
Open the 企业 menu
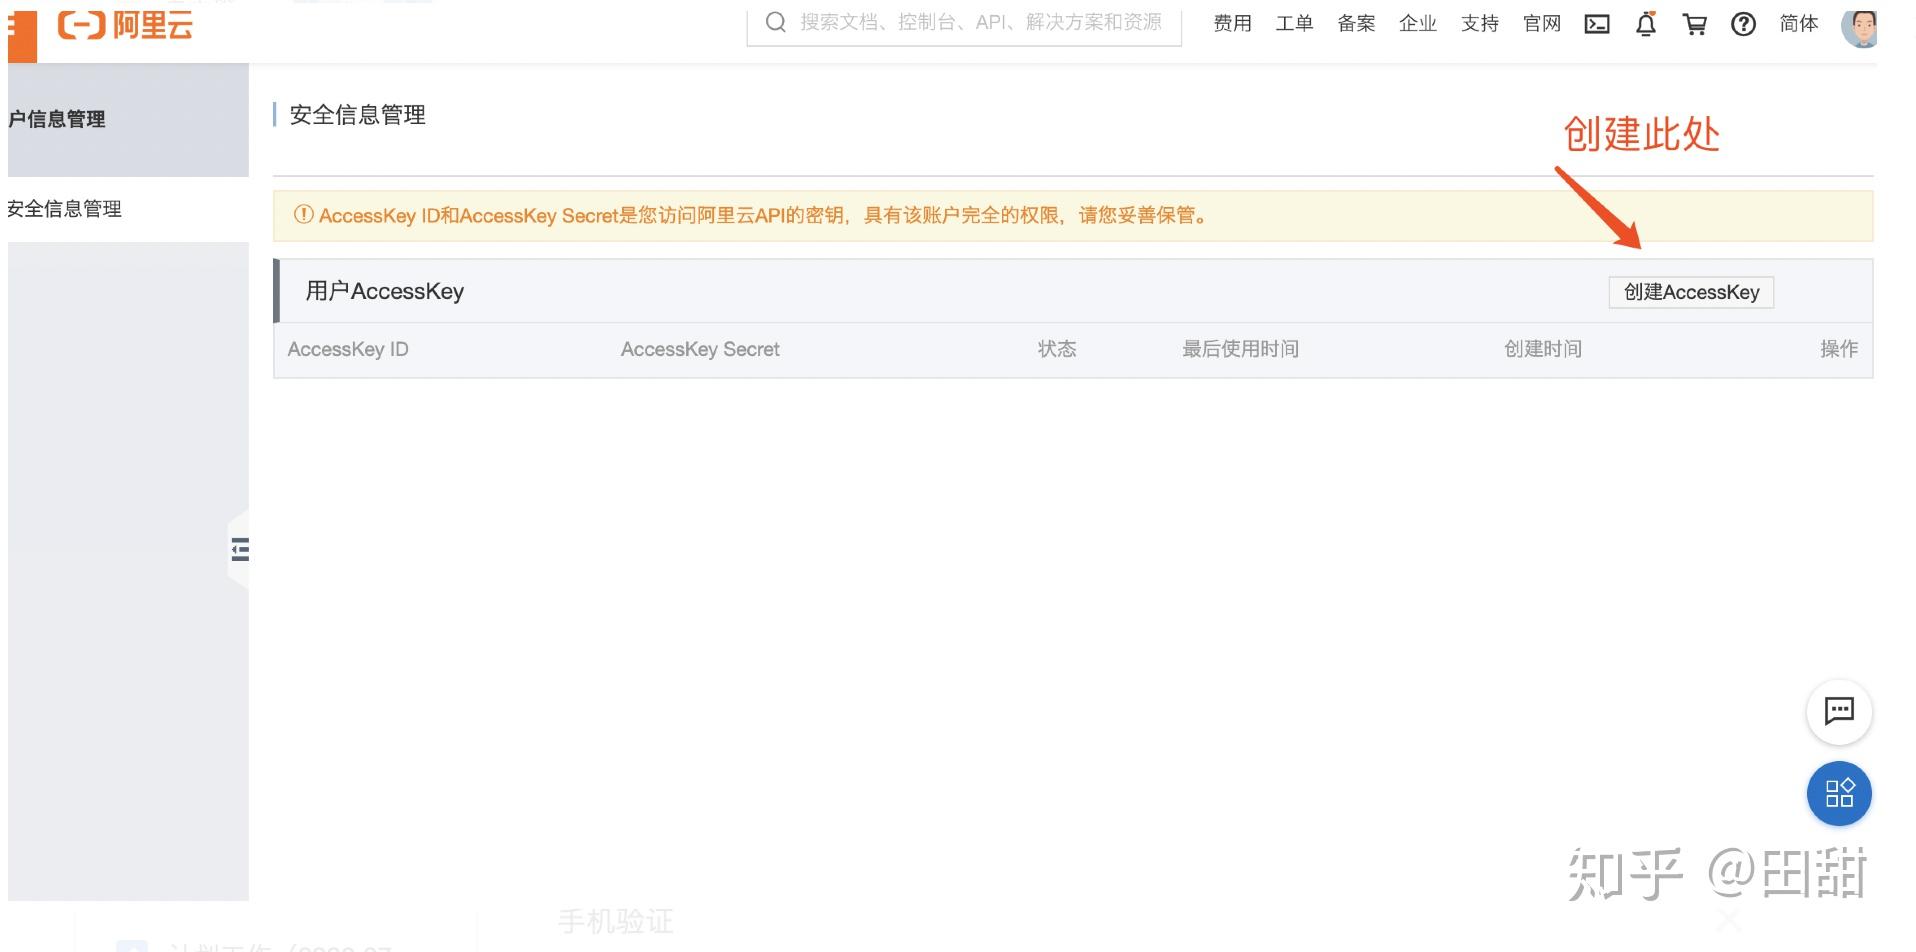point(1418,24)
